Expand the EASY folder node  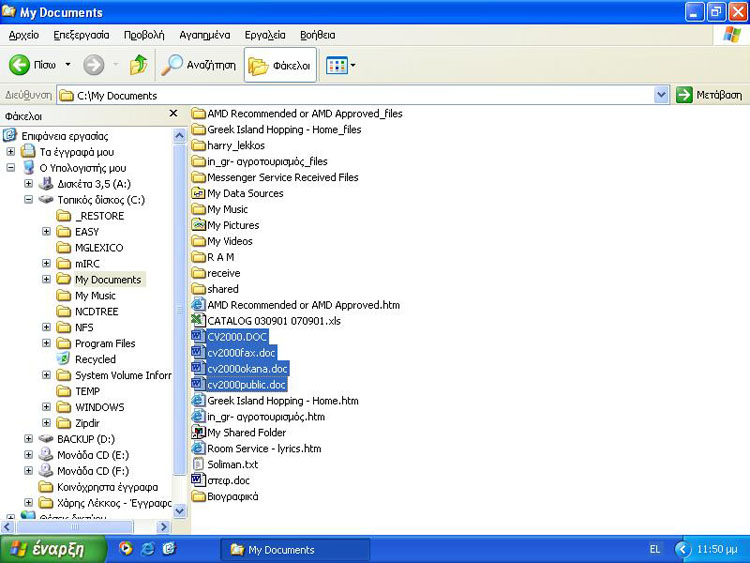coord(46,232)
